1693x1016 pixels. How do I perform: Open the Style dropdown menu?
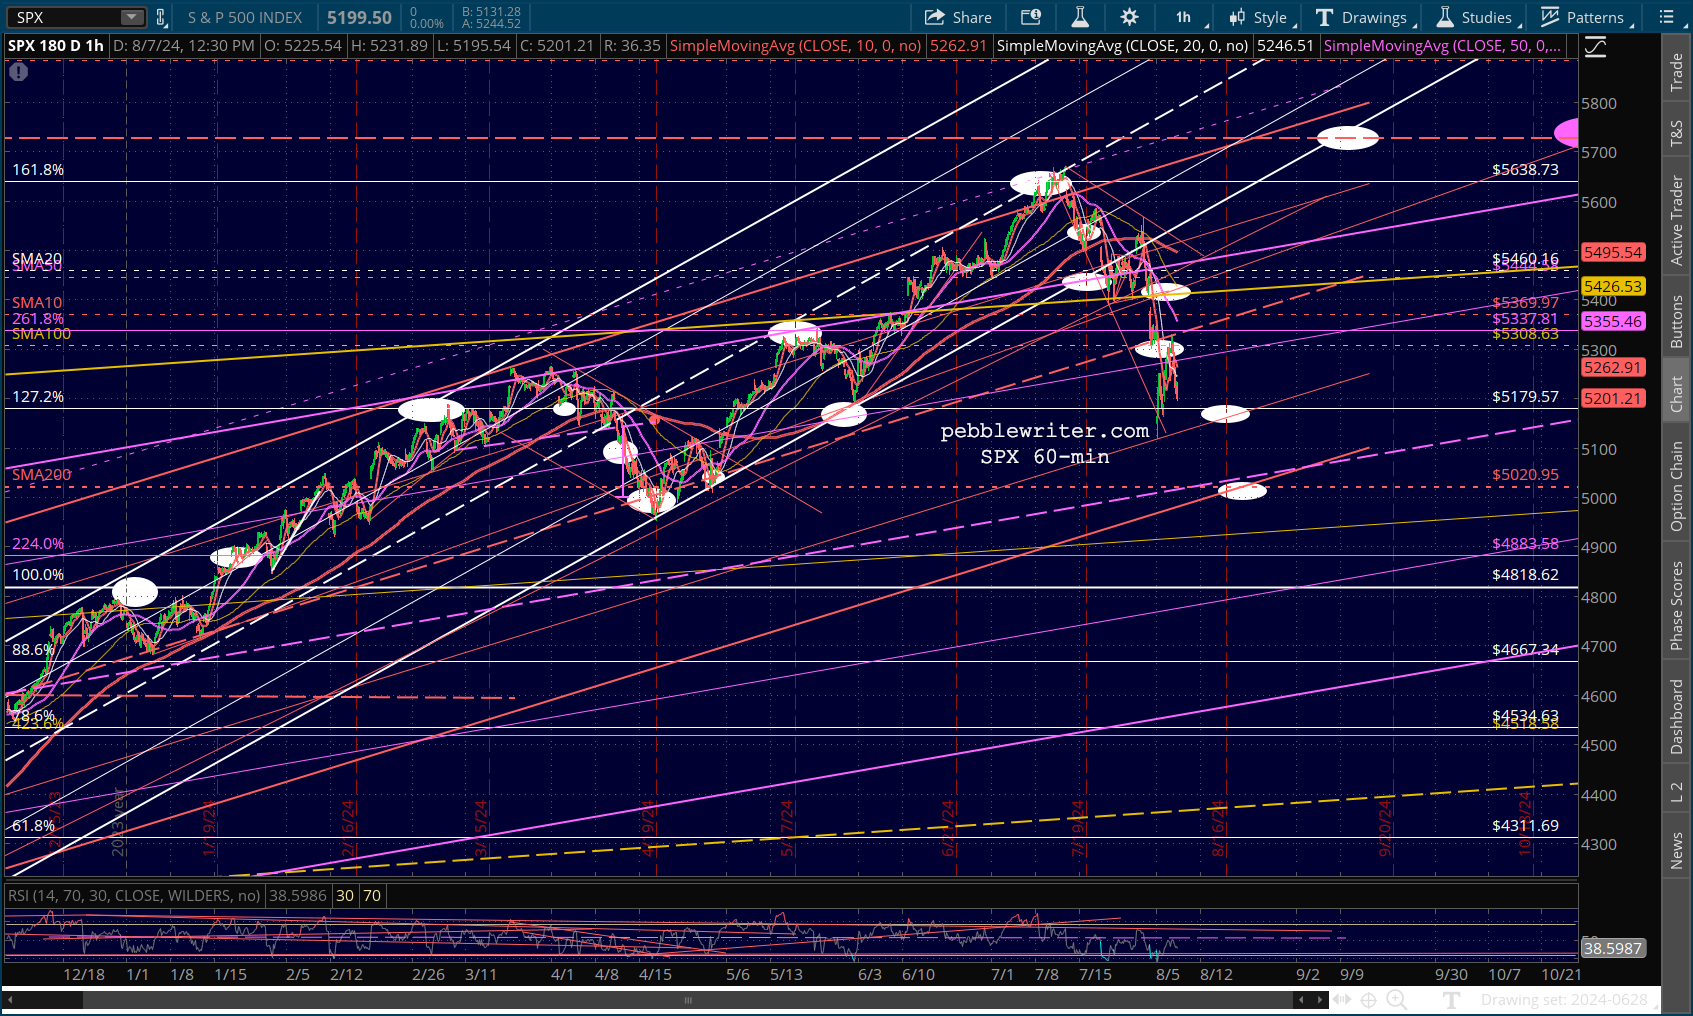pyautogui.click(x=1262, y=17)
